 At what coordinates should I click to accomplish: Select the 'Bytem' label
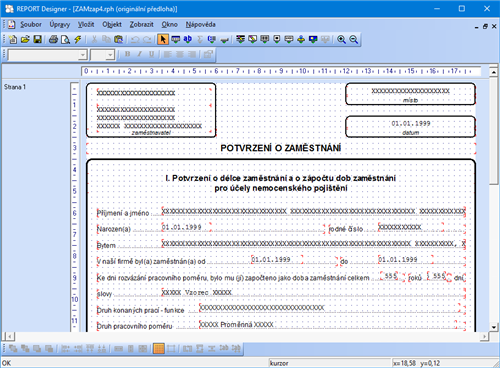106,246
